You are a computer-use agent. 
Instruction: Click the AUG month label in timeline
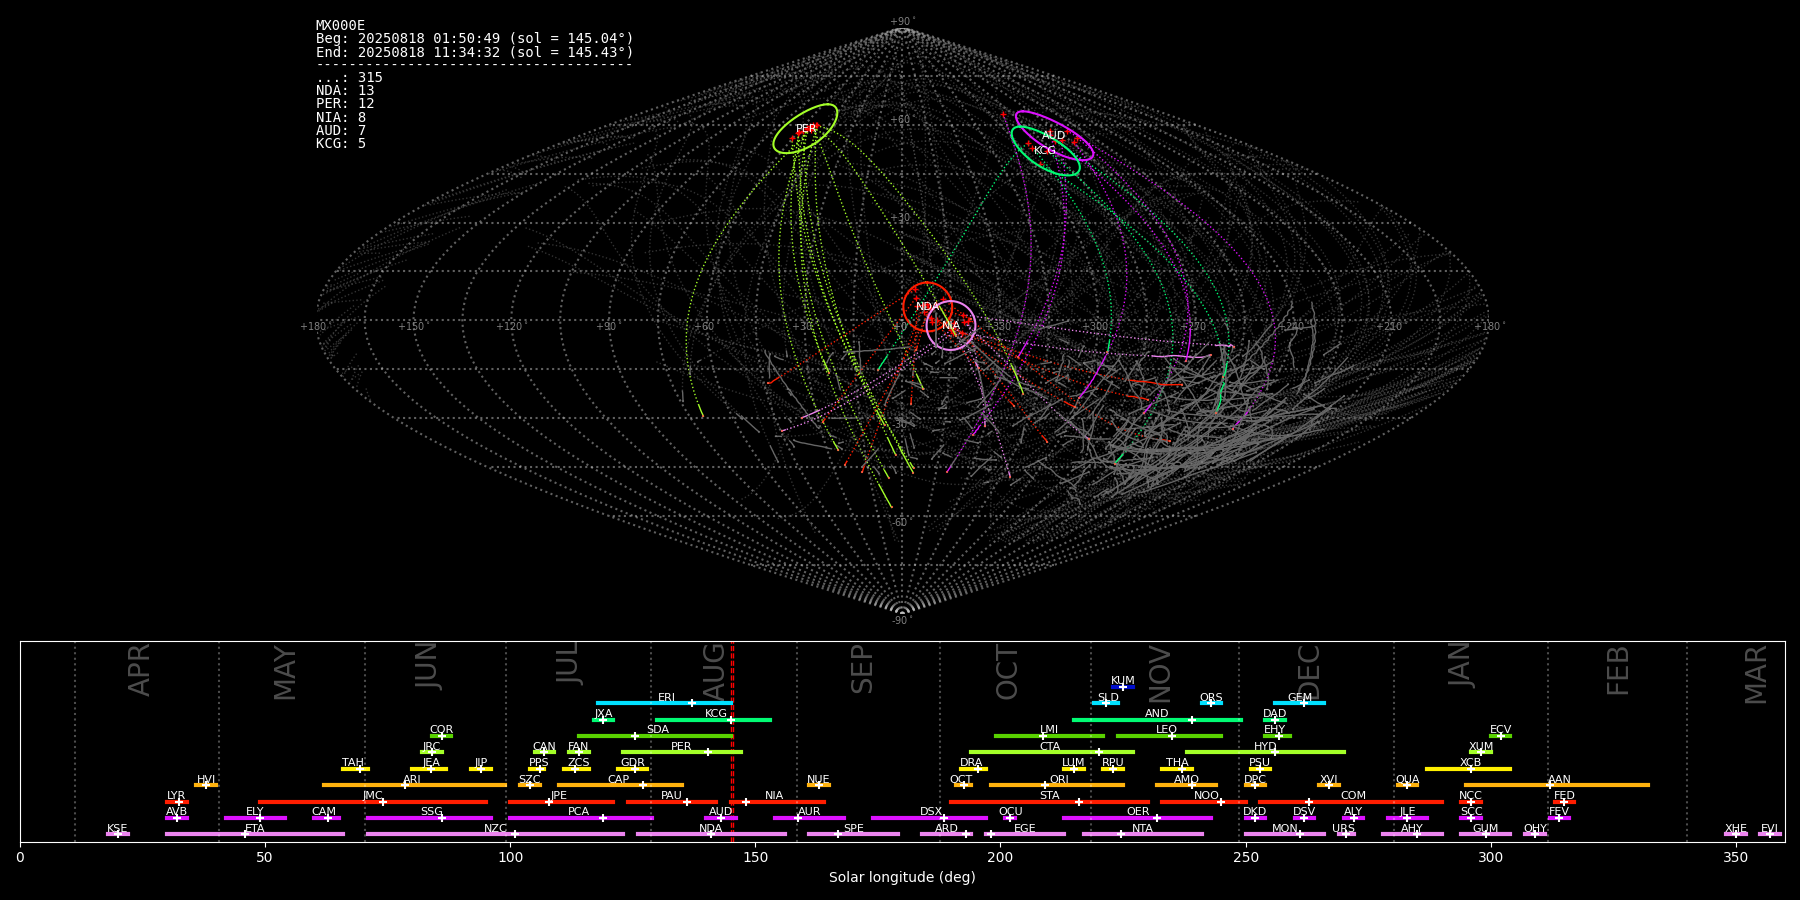[x=714, y=671]
